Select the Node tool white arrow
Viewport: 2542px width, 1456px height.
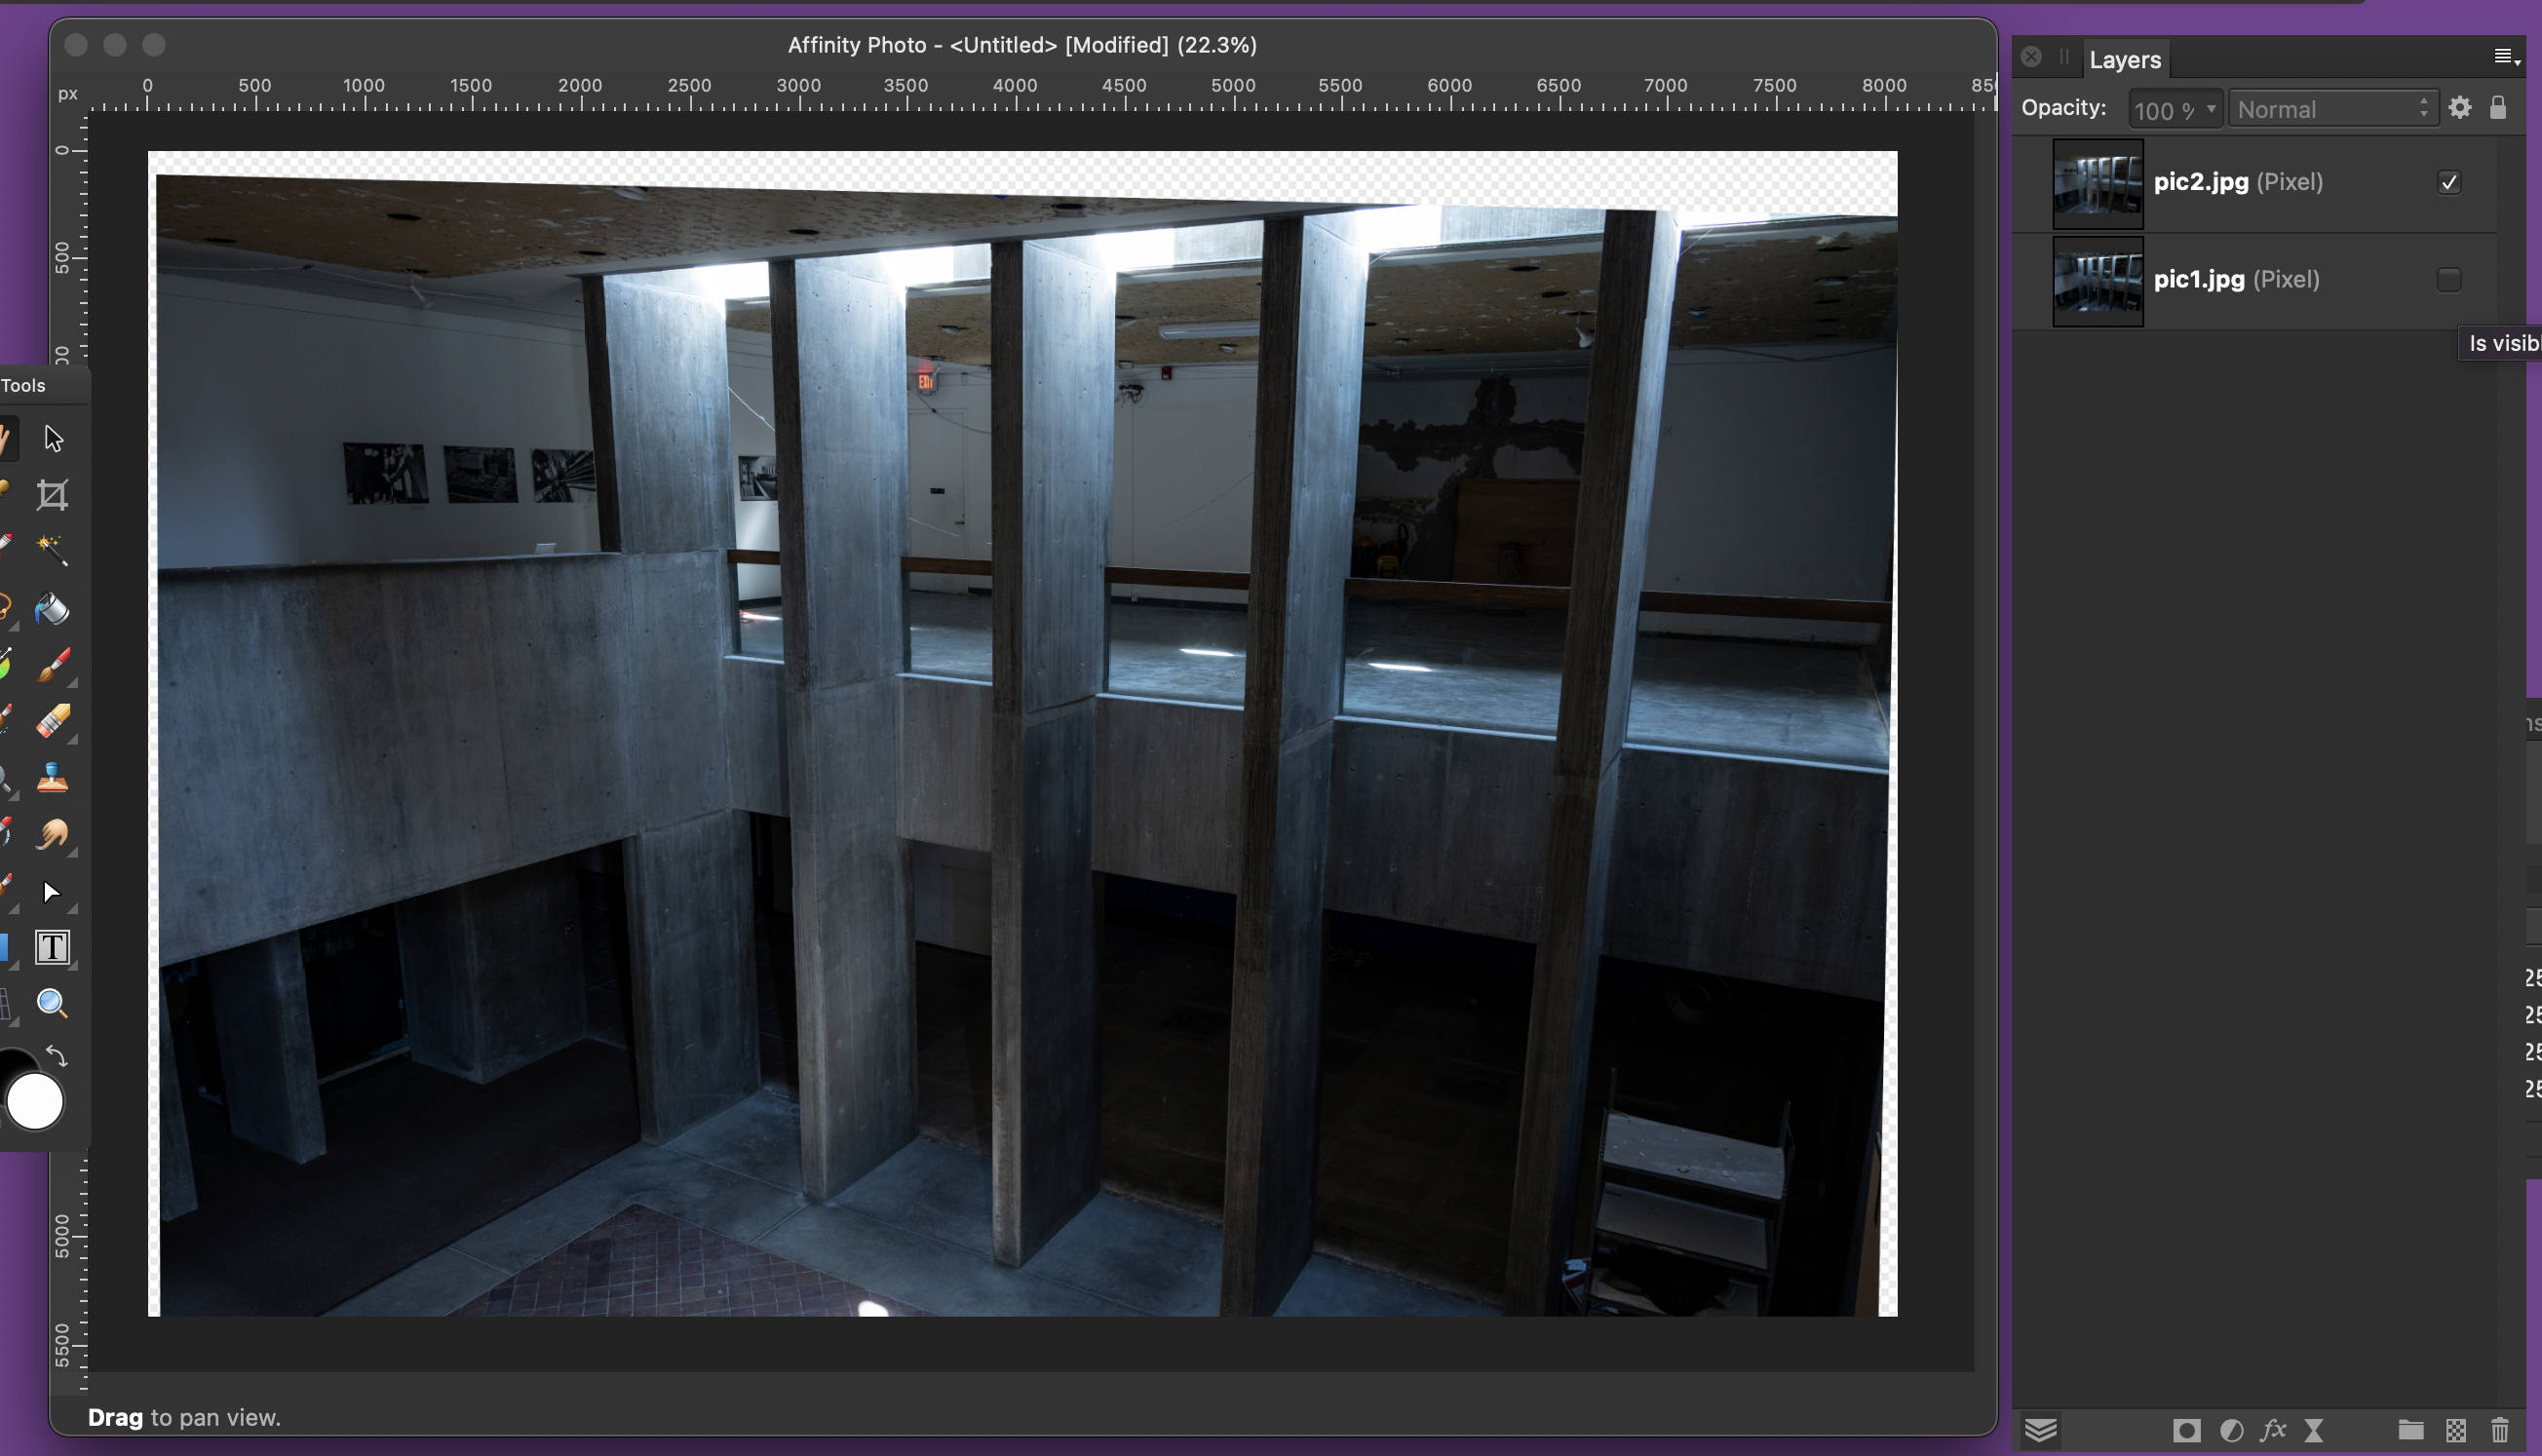[52, 891]
